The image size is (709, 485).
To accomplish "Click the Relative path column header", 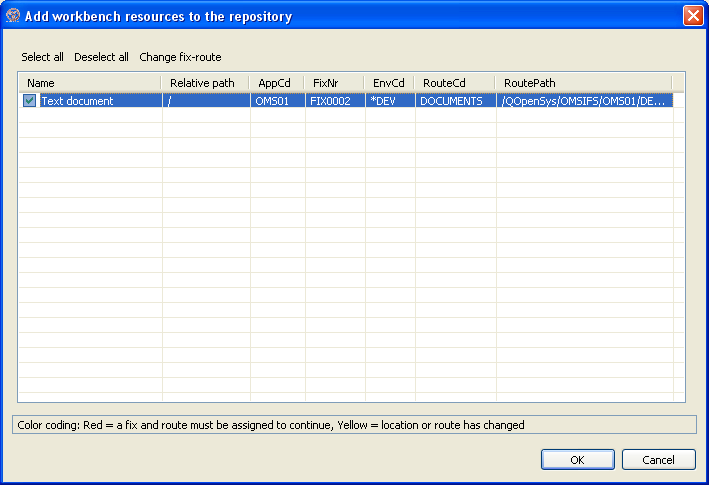I will [205, 83].
